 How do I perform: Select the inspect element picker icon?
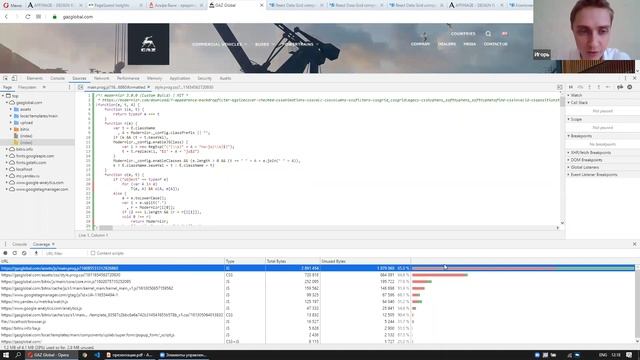[x=5, y=78]
